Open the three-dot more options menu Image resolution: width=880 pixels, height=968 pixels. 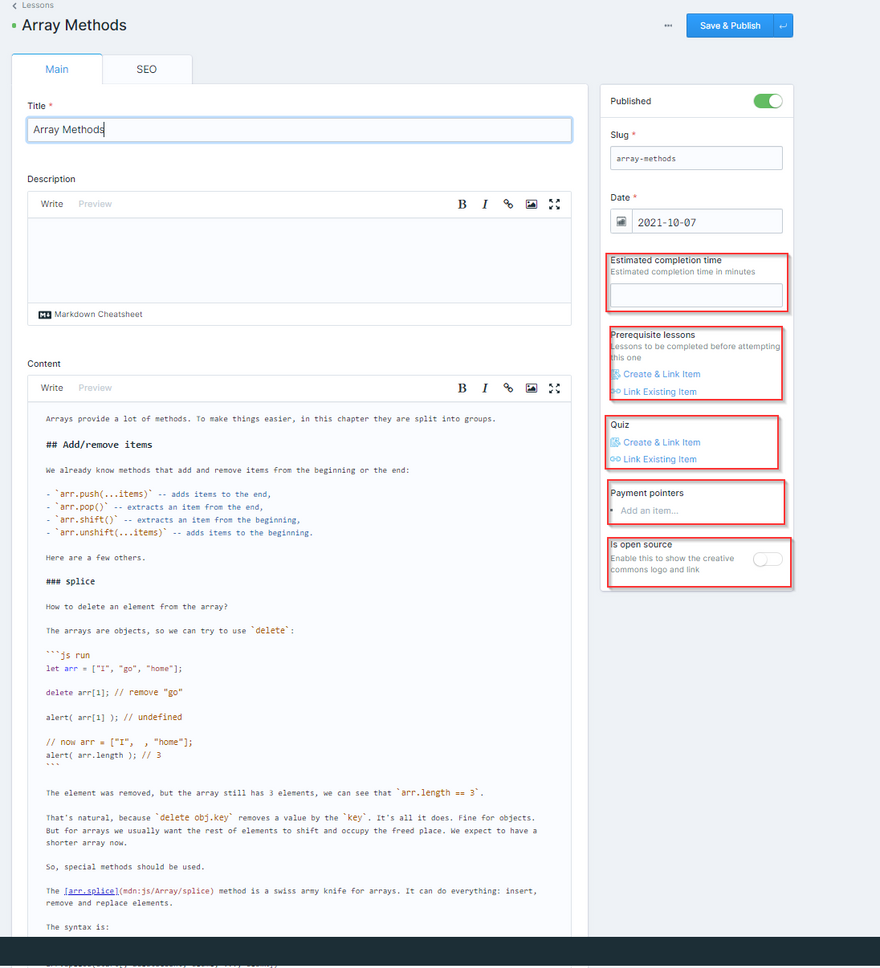668,26
